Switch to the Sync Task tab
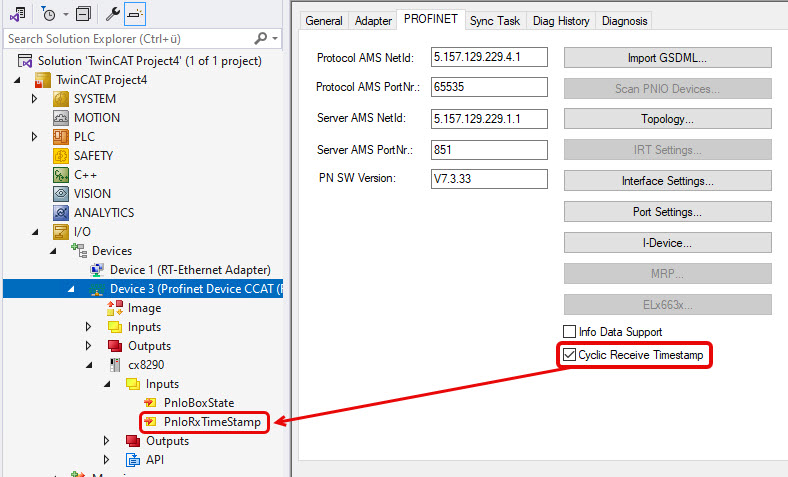Image resolution: width=788 pixels, height=477 pixels. point(497,21)
